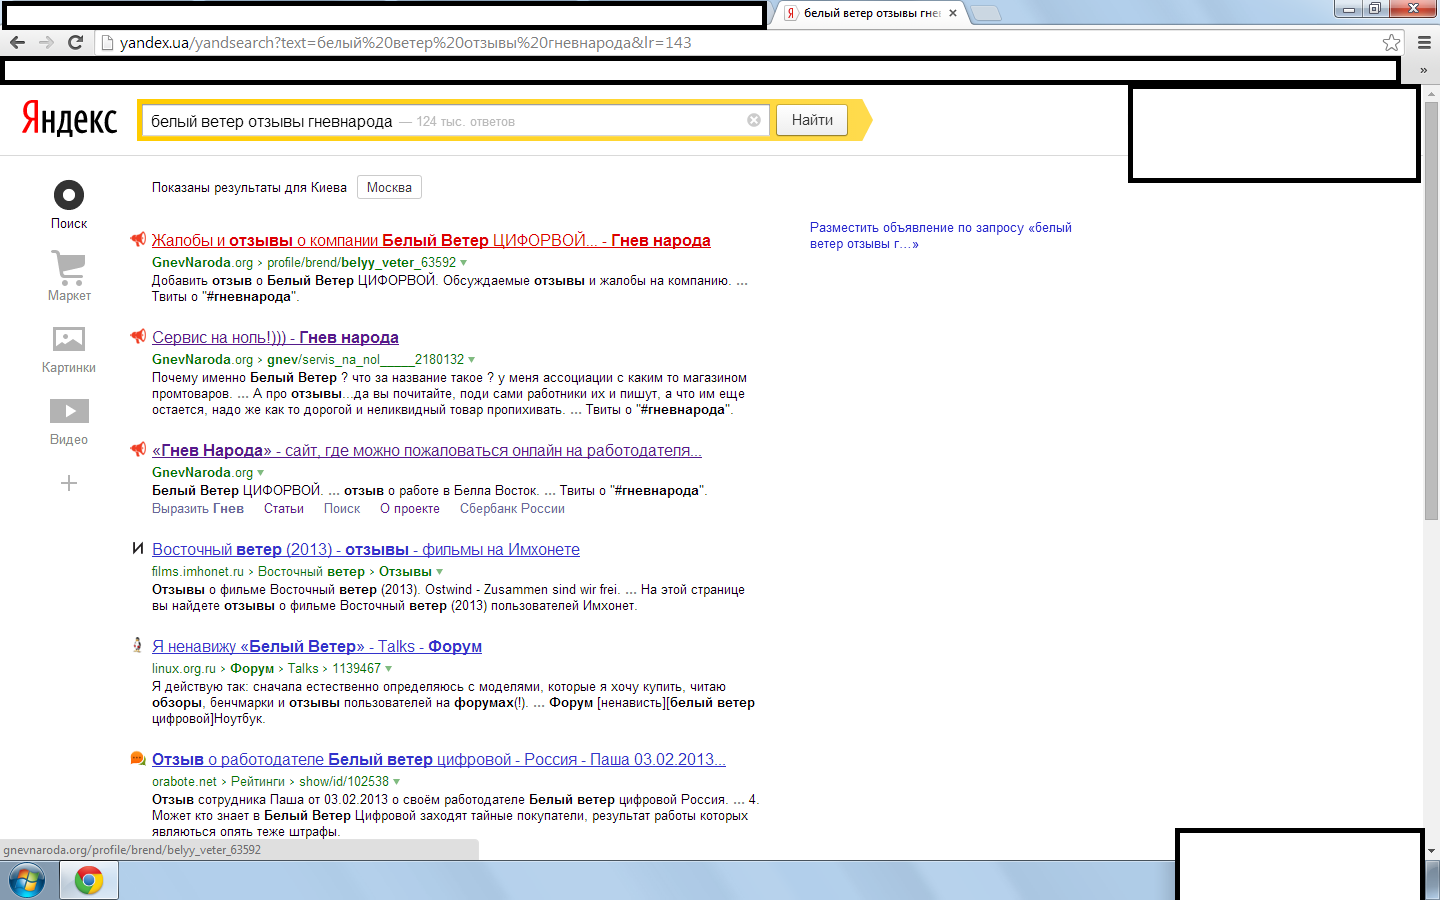Click Linux penguin favicon beside Я ненавижу result

pos(138,645)
